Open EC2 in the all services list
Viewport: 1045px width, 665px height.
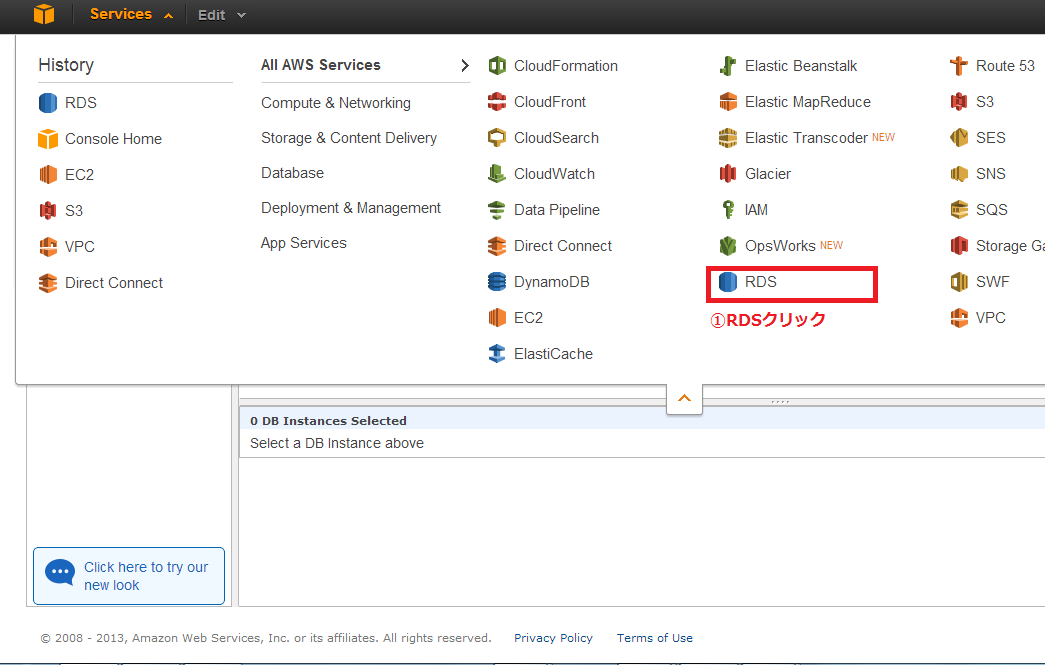pyautogui.click(x=528, y=318)
